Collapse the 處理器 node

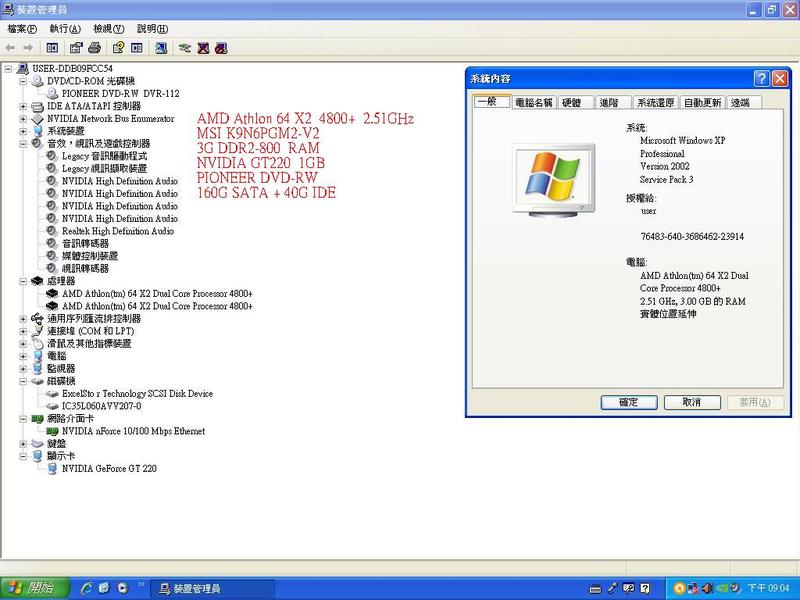23,281
